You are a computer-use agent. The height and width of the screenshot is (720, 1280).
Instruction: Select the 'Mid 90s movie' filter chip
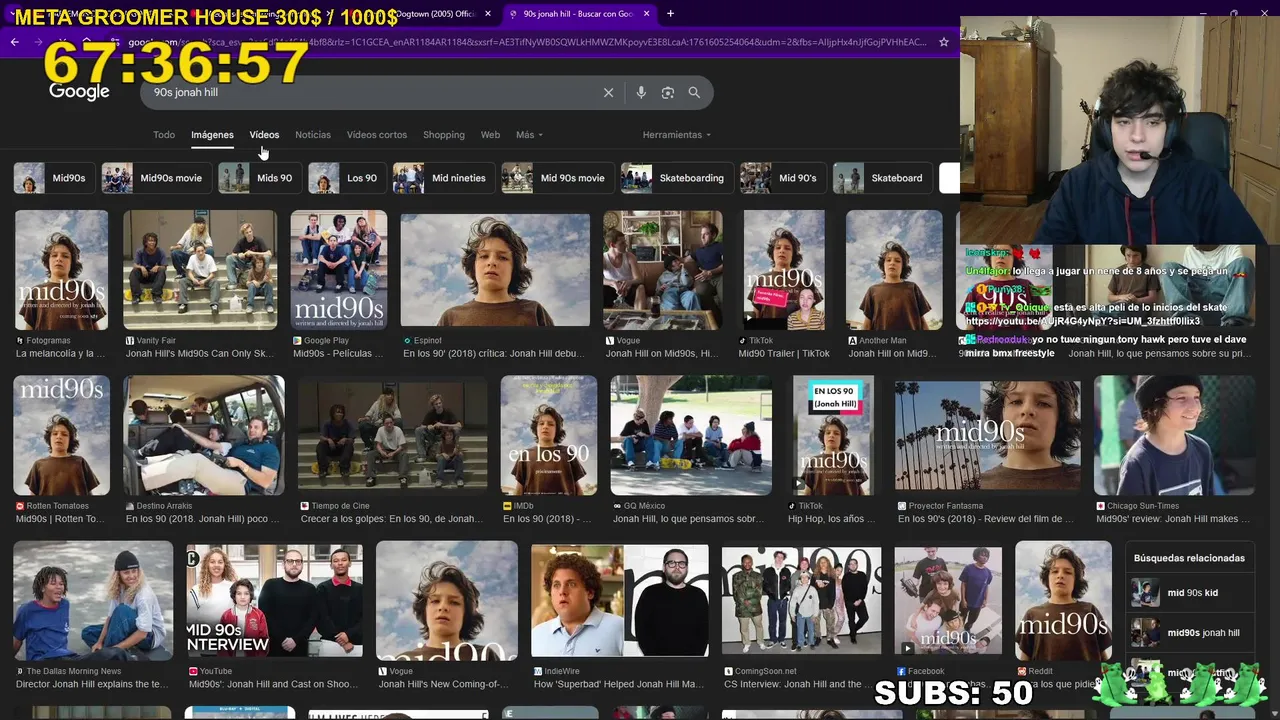coord(556,178)
